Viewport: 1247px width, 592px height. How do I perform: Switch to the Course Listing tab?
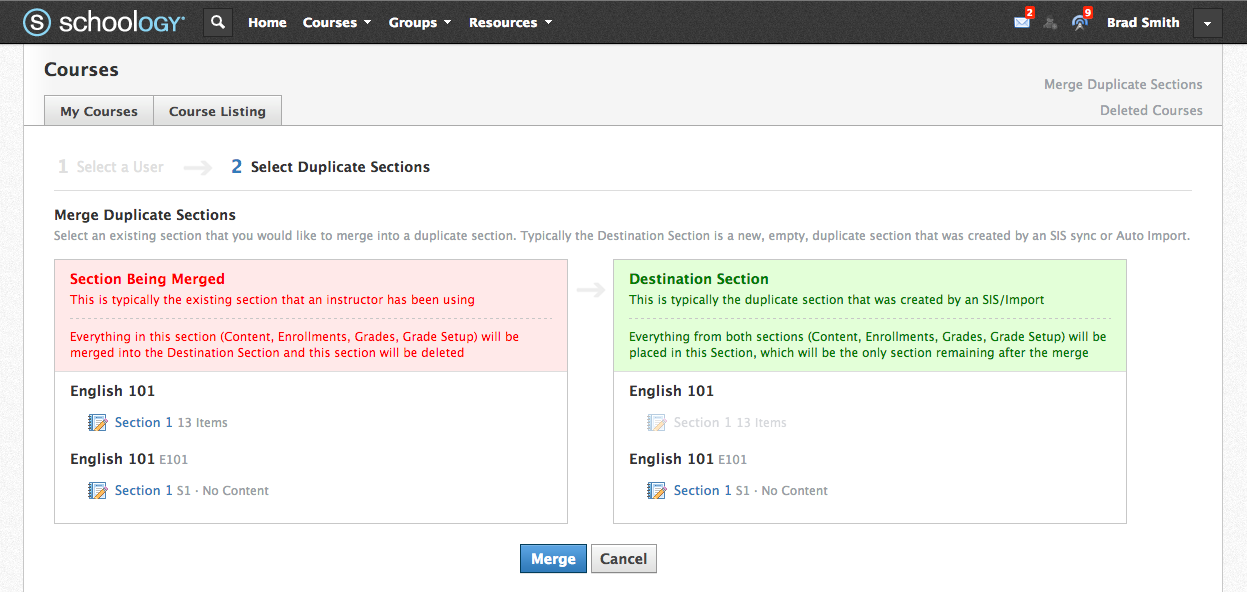pyautogui.click(x=217, y=111)
